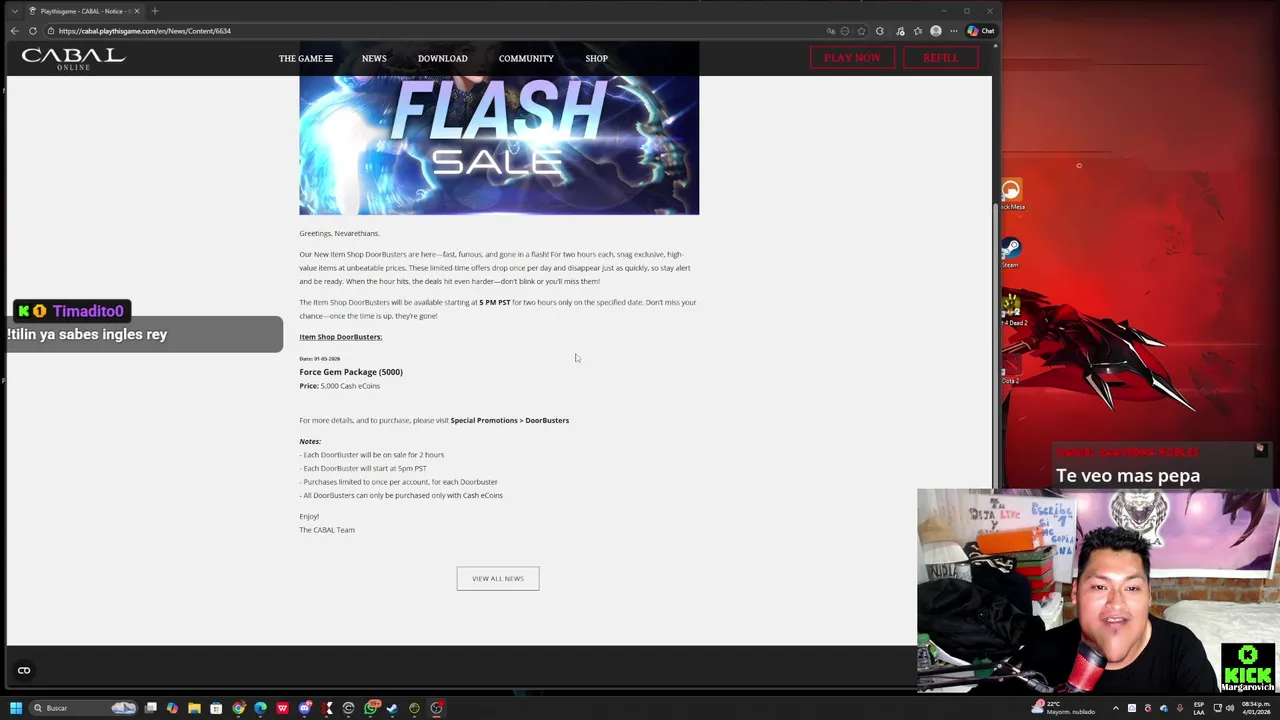Screen dimensions: 1280x720
Task: Click the Kick Margarovich logo overlay
Action: point(1248,667)
